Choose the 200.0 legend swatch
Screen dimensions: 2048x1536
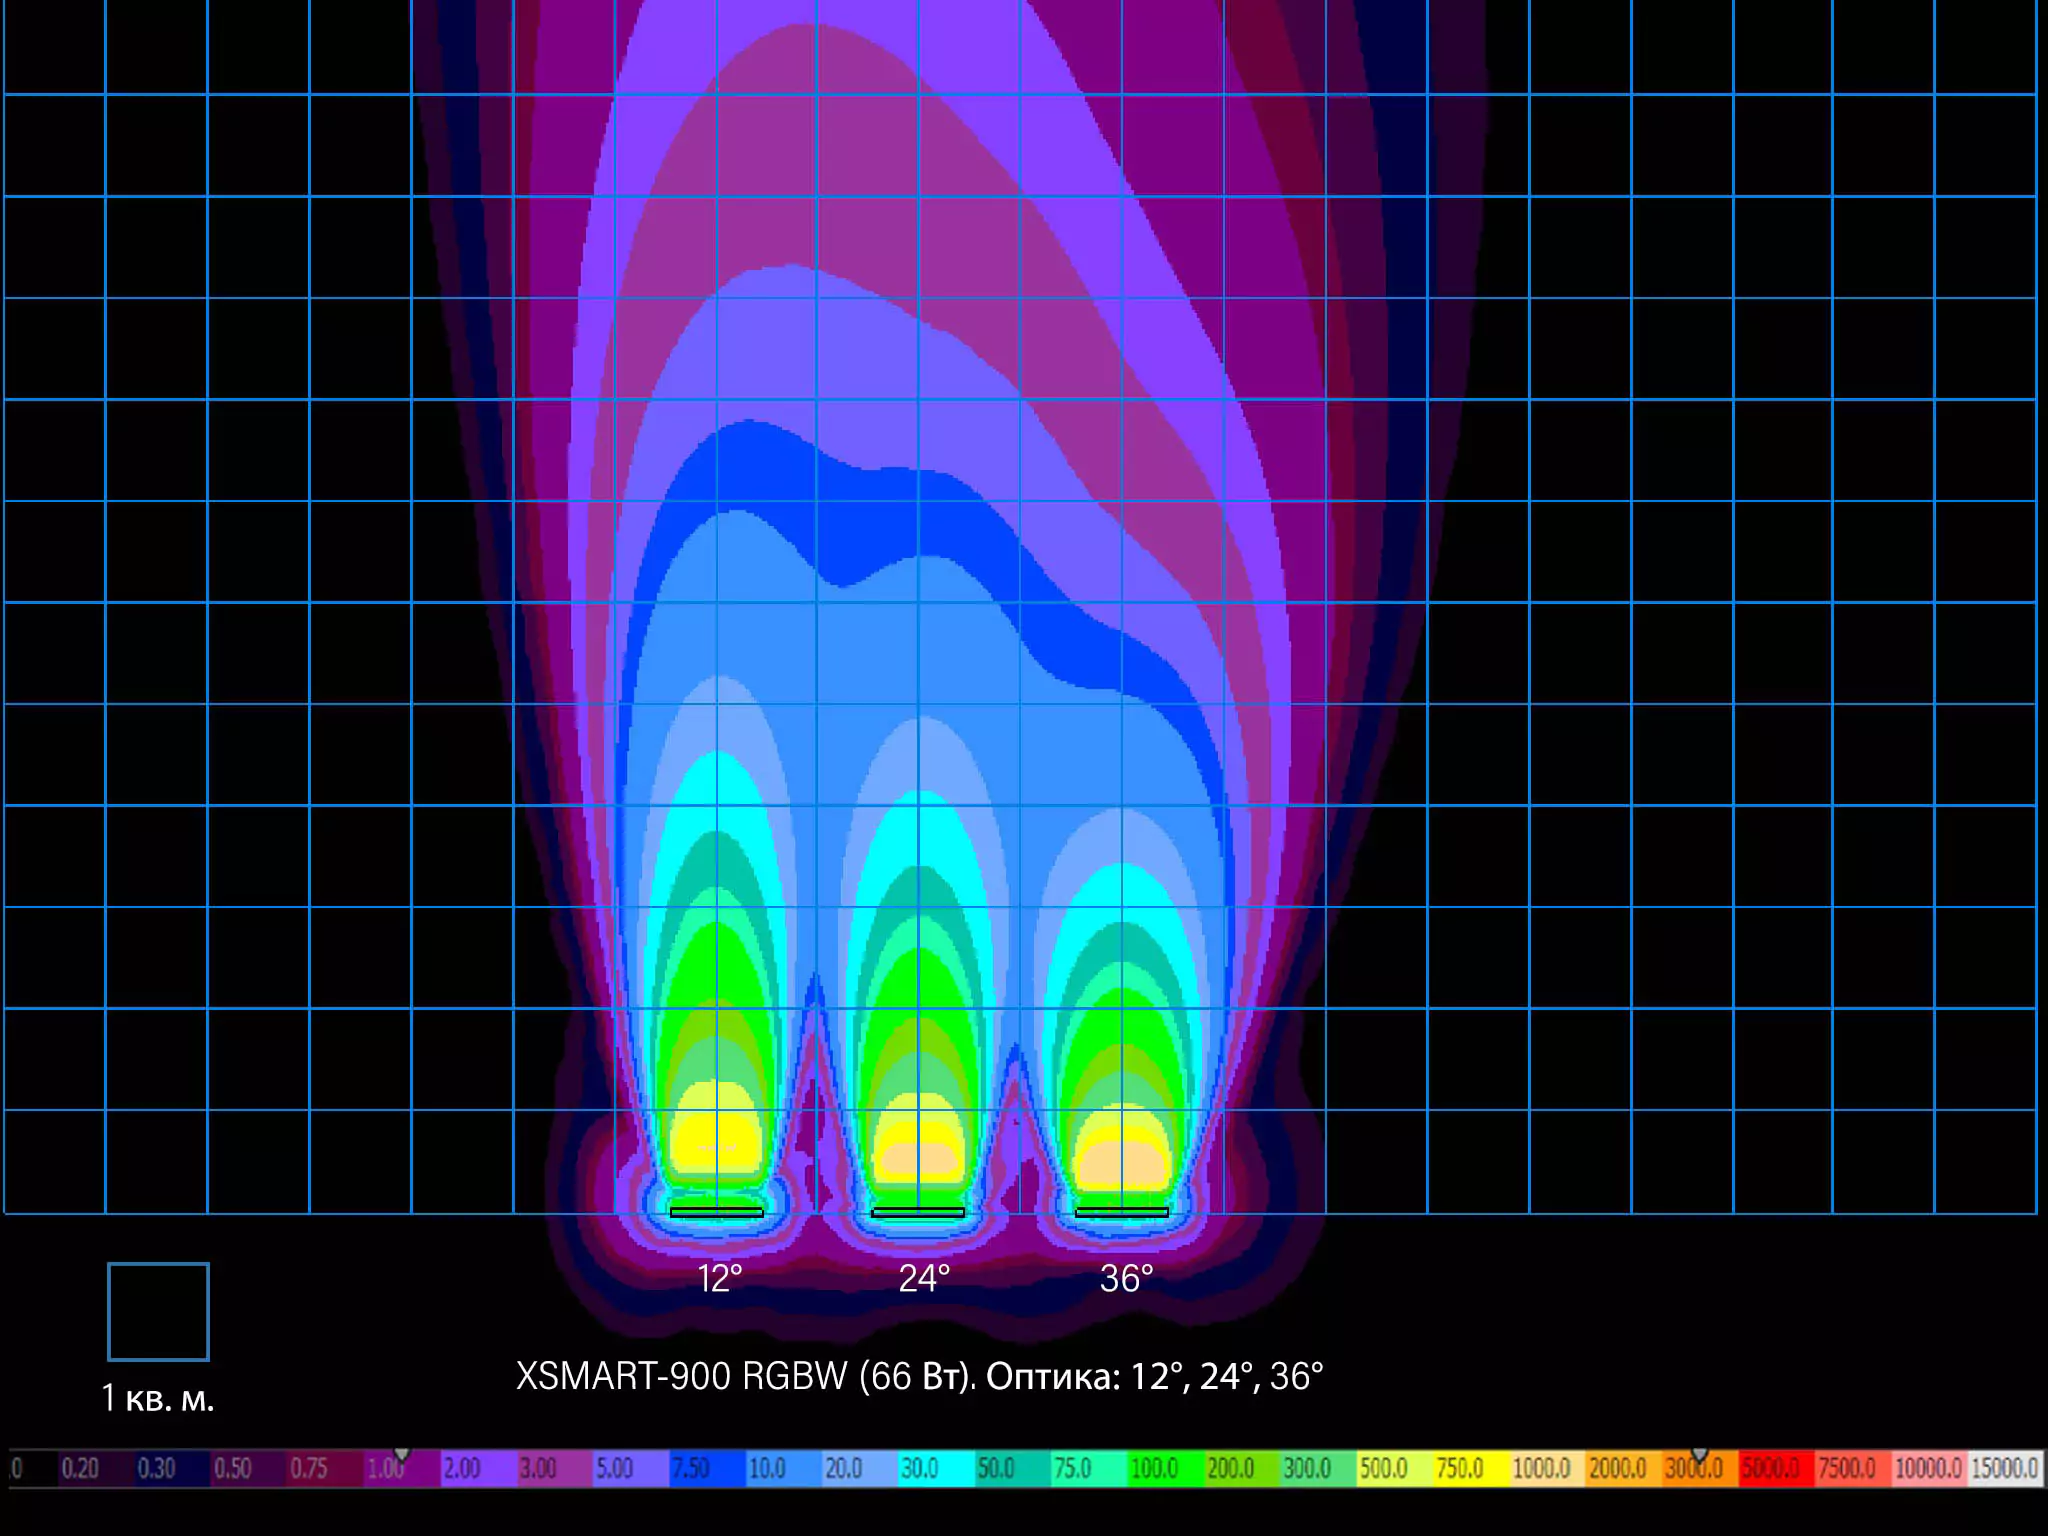(x=1242, y=1468)
